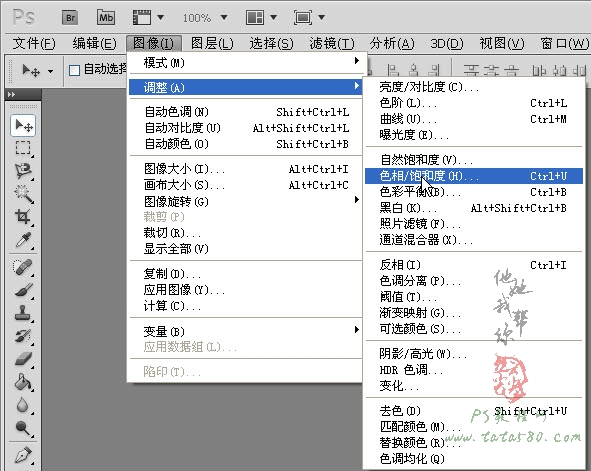Expand the toolbox with double arrows

pos(11,95)
